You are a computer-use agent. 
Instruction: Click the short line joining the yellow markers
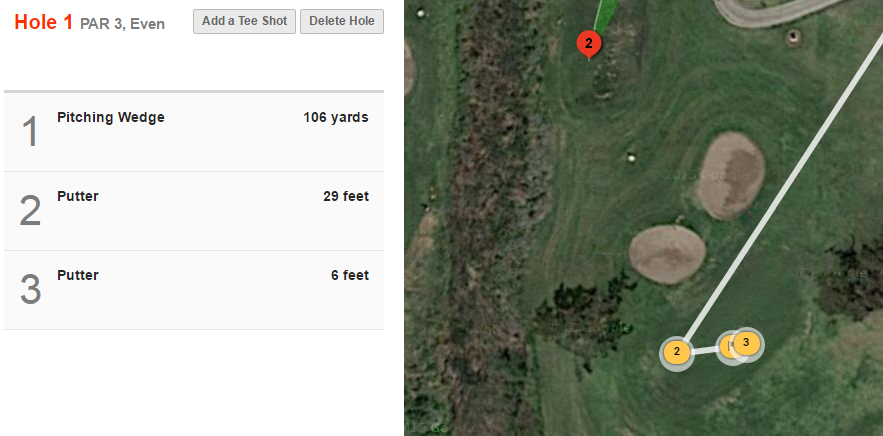(x=706, y=349)
